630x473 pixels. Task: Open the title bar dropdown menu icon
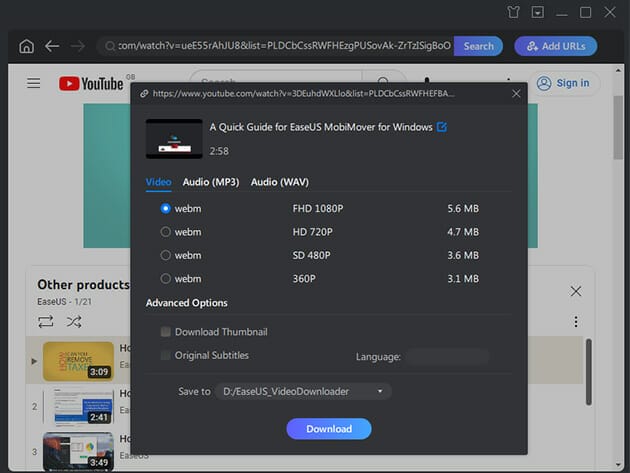[x=538, y=13]
